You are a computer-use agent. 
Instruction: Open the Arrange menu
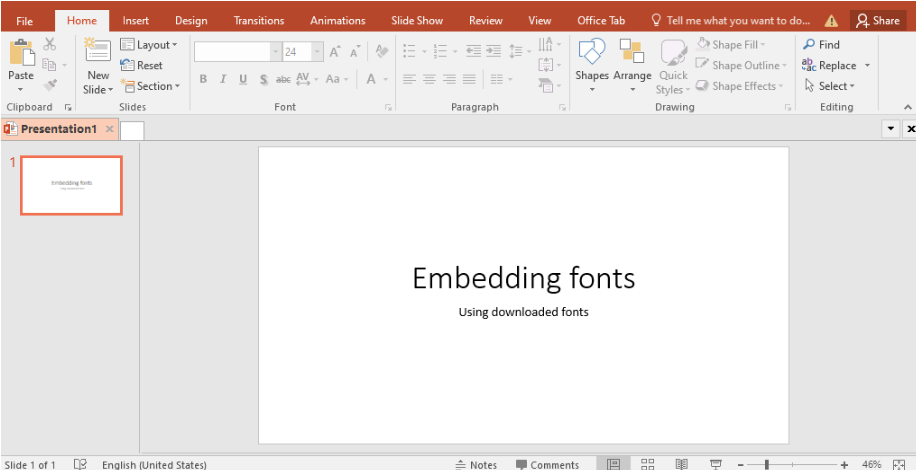click(x=632, y=66)
